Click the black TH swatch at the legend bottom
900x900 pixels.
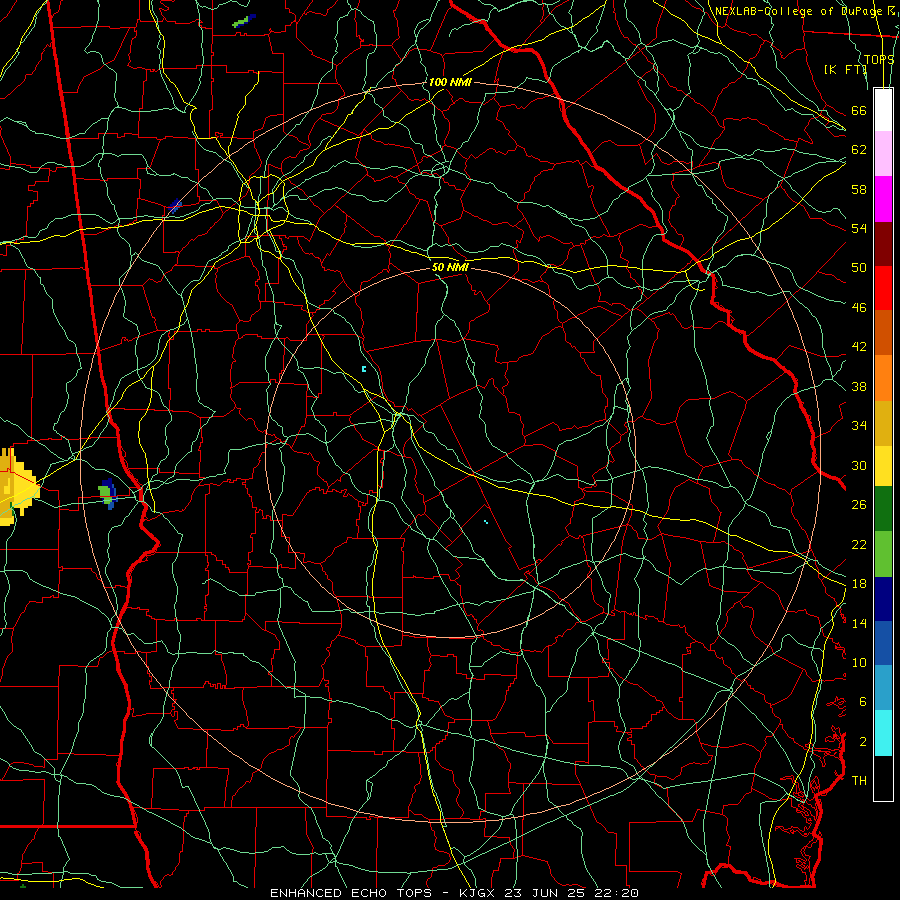[883, 778]
